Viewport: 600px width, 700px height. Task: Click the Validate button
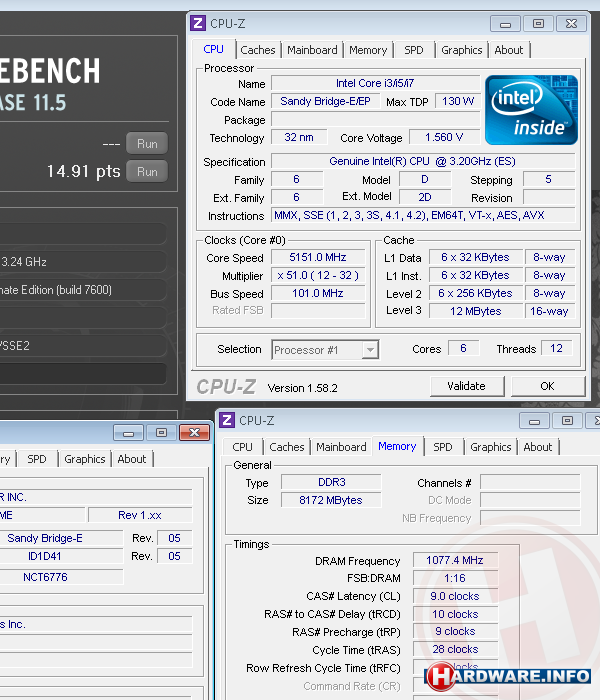pos(467,386)
